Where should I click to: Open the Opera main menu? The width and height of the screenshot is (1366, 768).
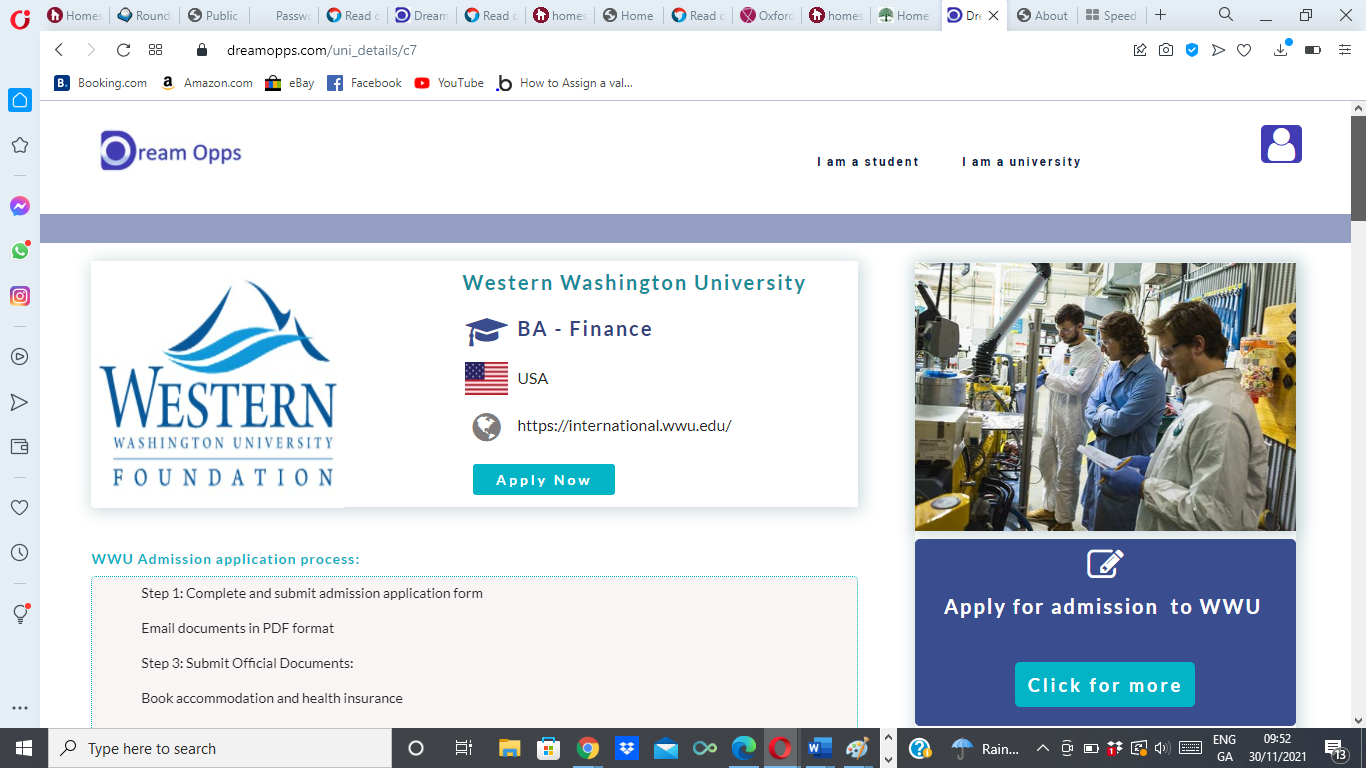point(19,17)
